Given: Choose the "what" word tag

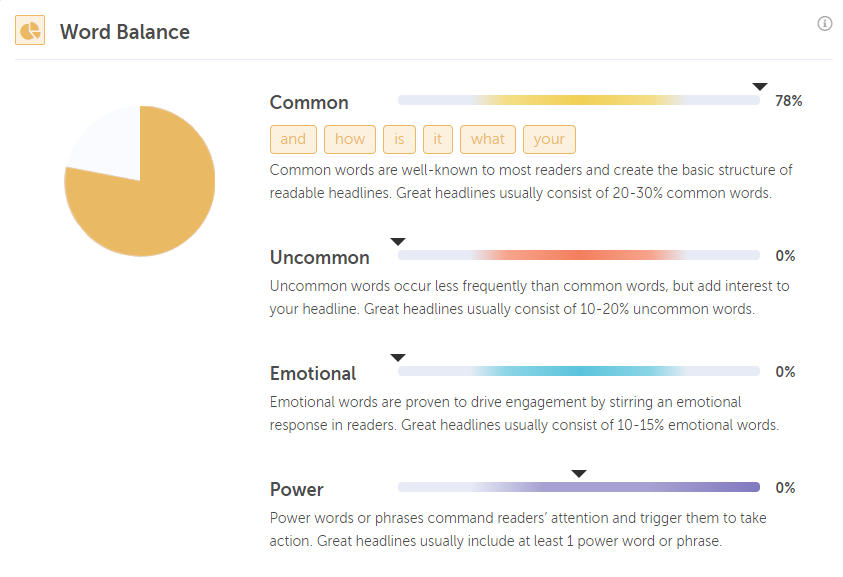Looking at the screenshot, I should [x=488, y=139].
